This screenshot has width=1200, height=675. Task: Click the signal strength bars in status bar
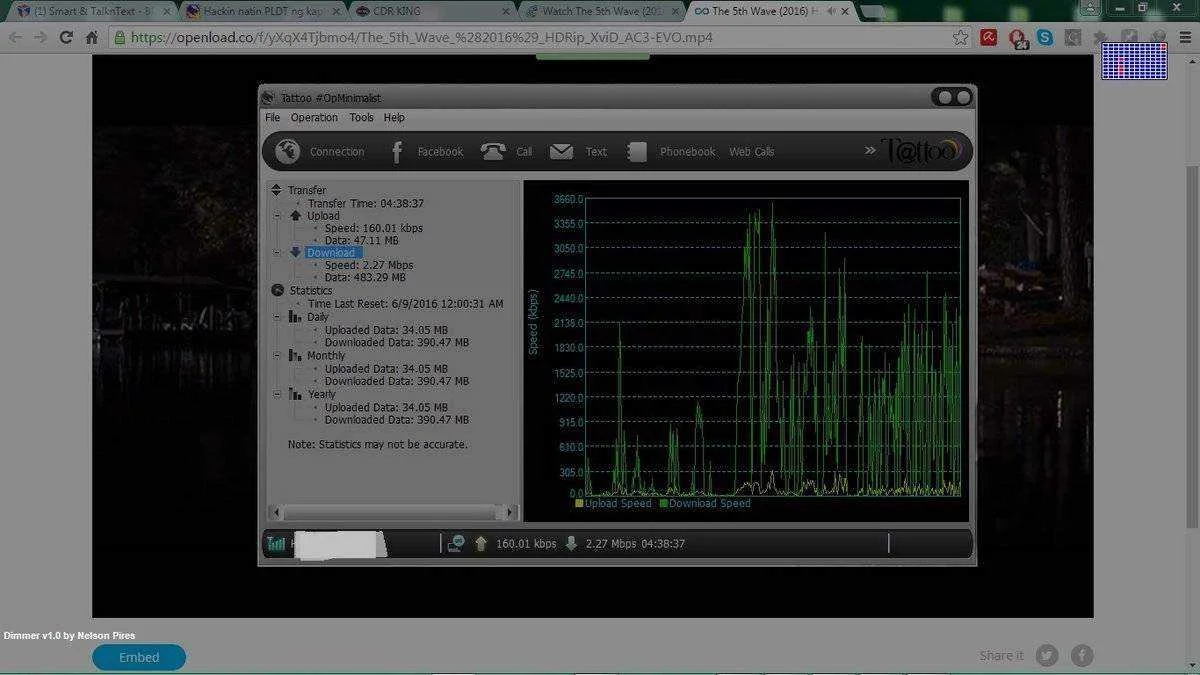[277, 544]
